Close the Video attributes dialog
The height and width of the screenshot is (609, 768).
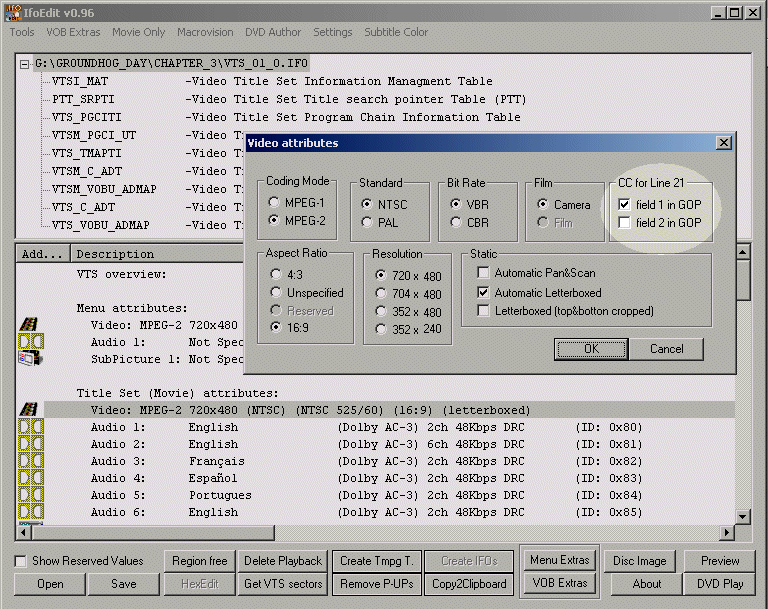pyautogui.click(x=723, y=143)
